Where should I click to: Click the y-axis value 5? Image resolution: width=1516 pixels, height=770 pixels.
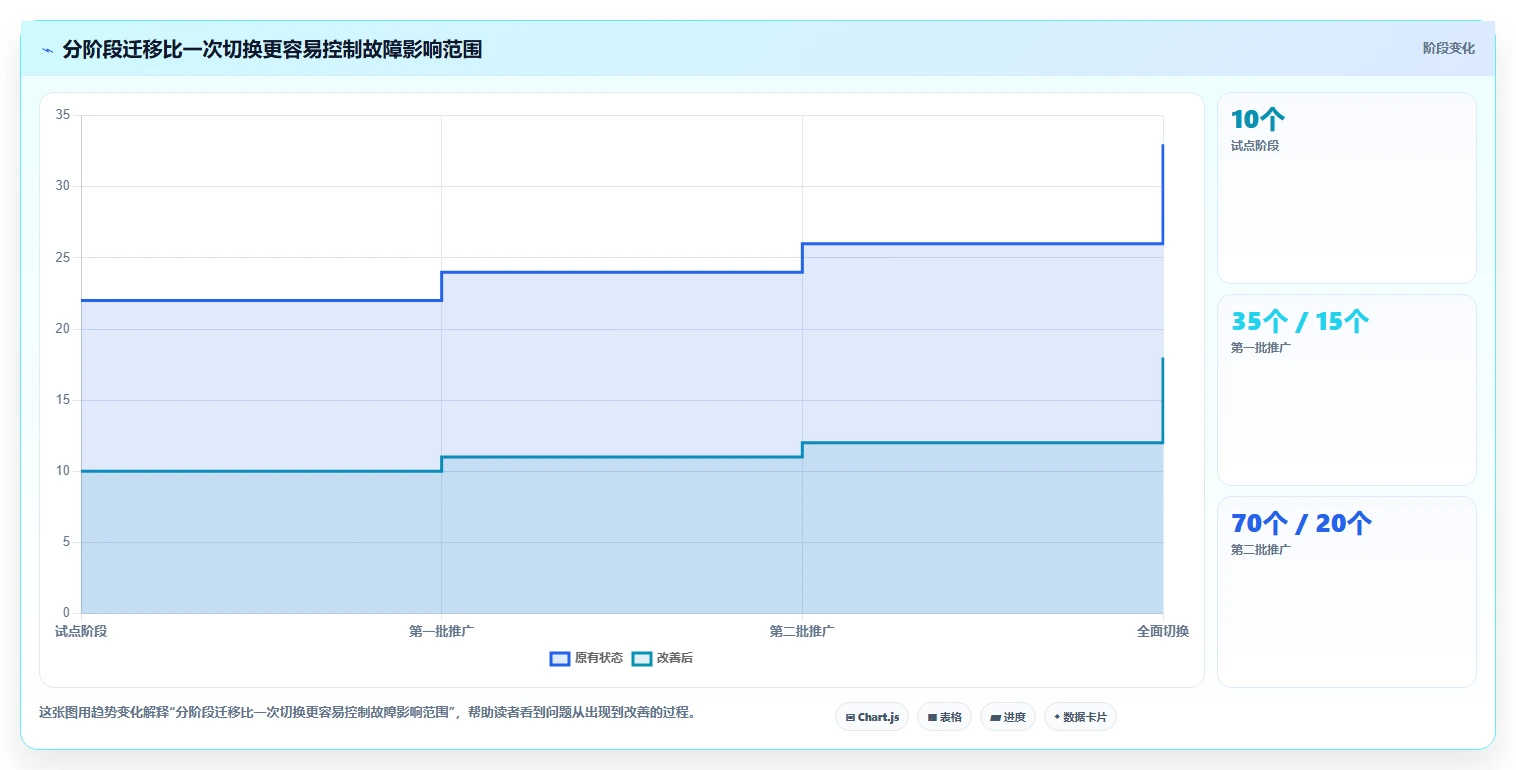point(65,542)
